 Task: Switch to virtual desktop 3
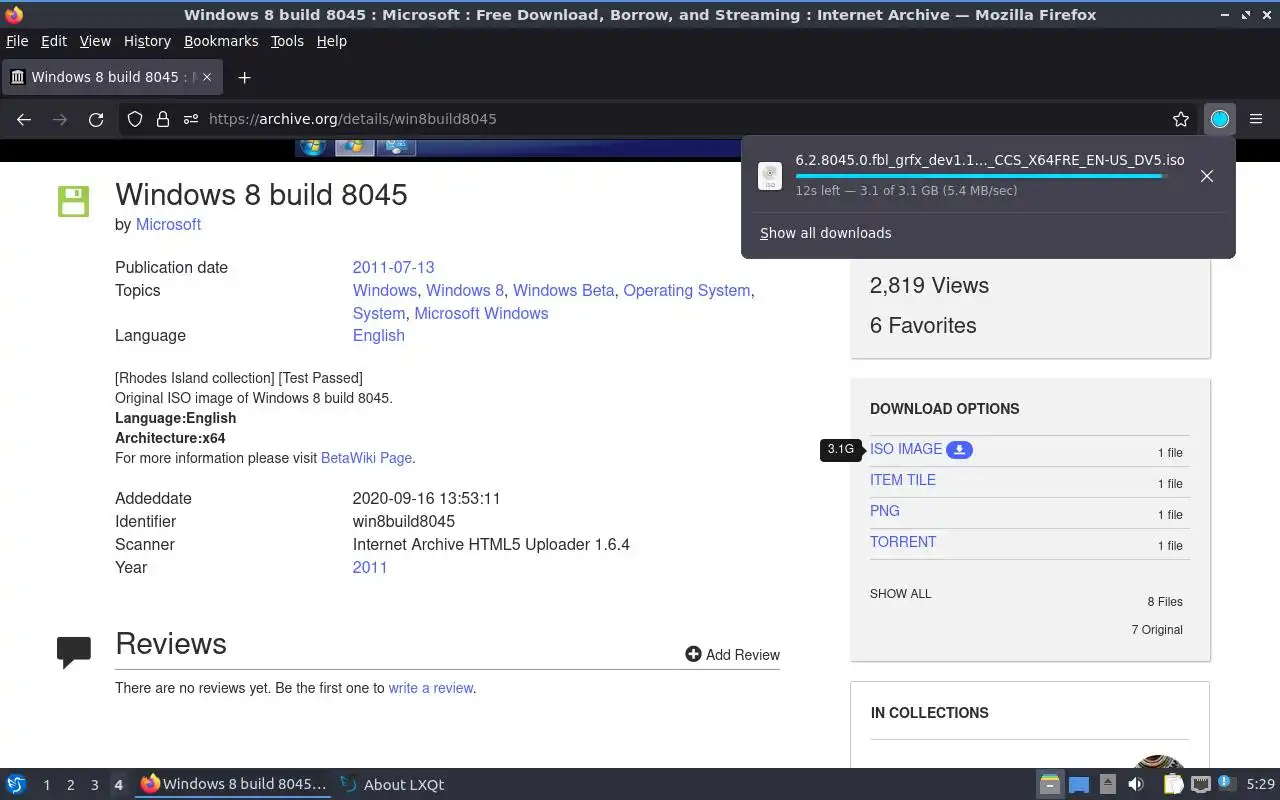click(x=94, y=785)
